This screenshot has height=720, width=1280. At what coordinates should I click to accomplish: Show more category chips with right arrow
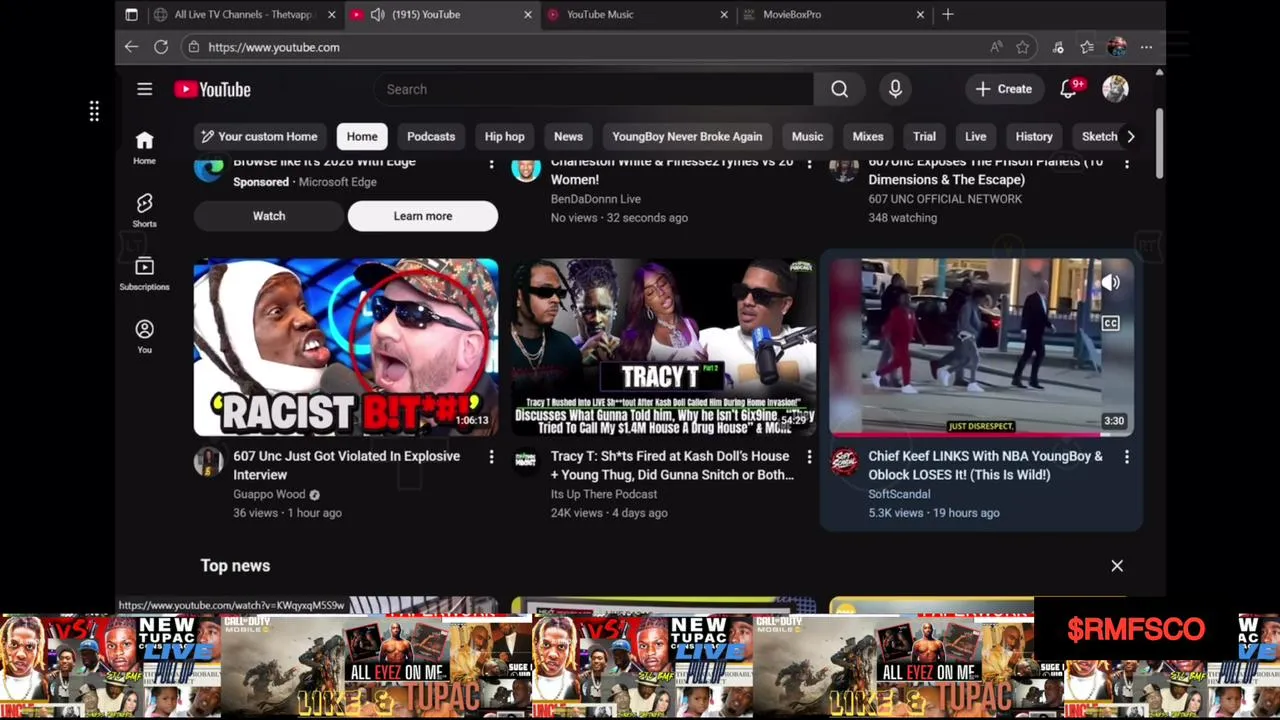tap(1130, 136)
